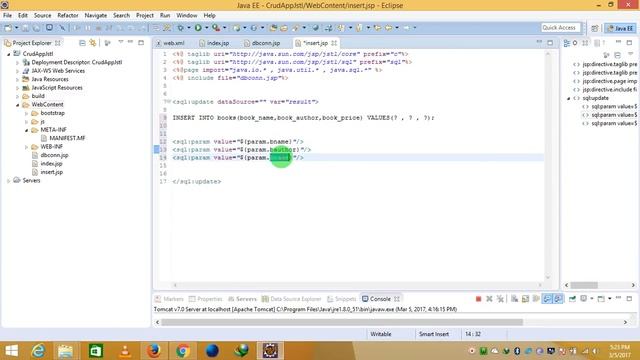The image size is (640, 360).
Task: Expand the WEB-INF folder
Action: [x=27, y=147]
